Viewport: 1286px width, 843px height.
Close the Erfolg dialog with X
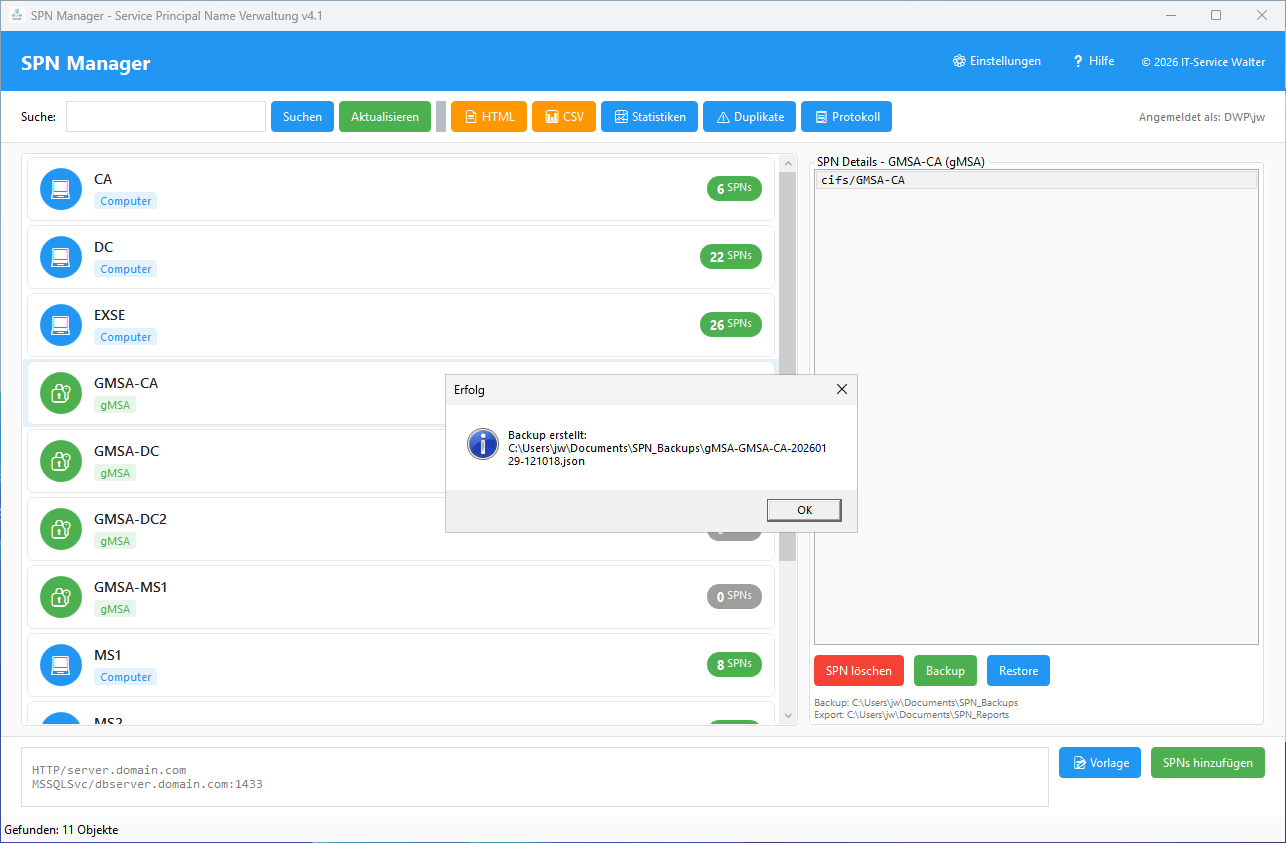841,389
